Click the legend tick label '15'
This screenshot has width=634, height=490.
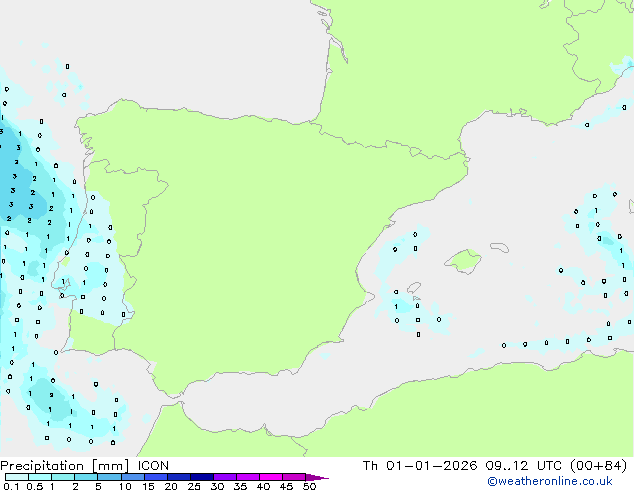(148, 486)
